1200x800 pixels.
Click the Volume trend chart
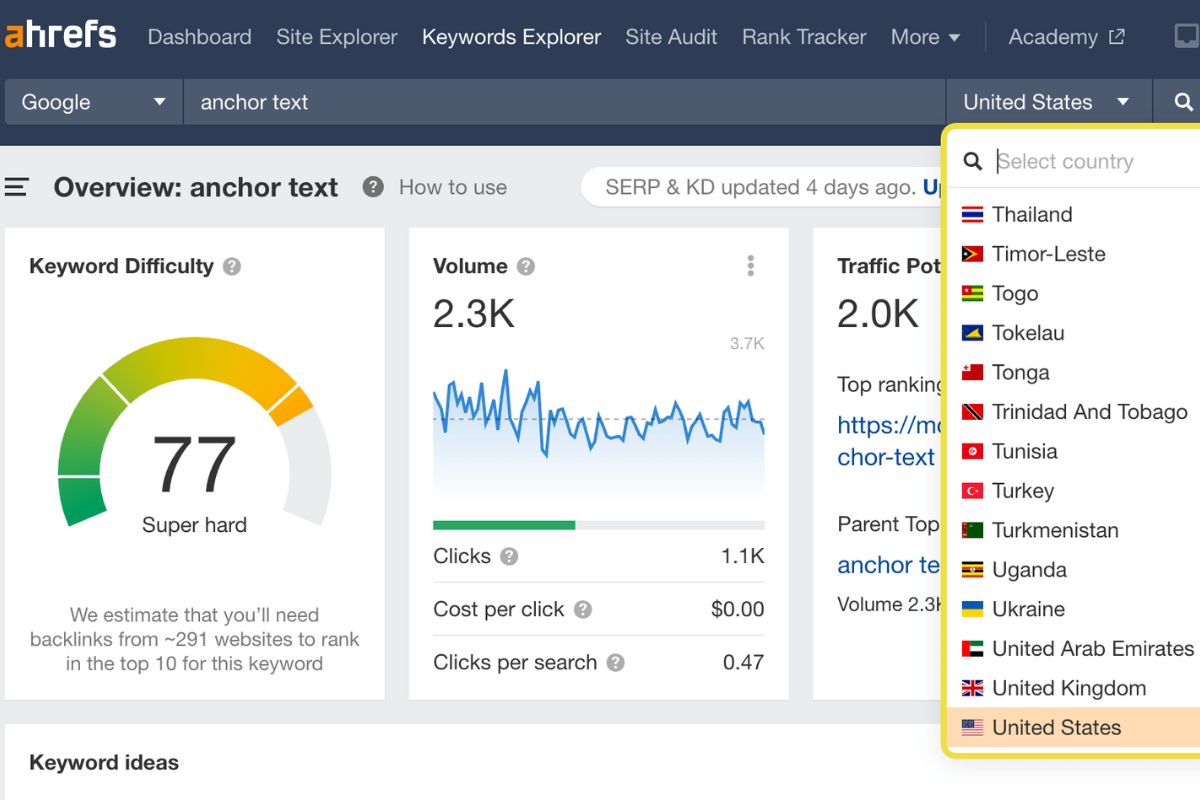coord(599,435)
